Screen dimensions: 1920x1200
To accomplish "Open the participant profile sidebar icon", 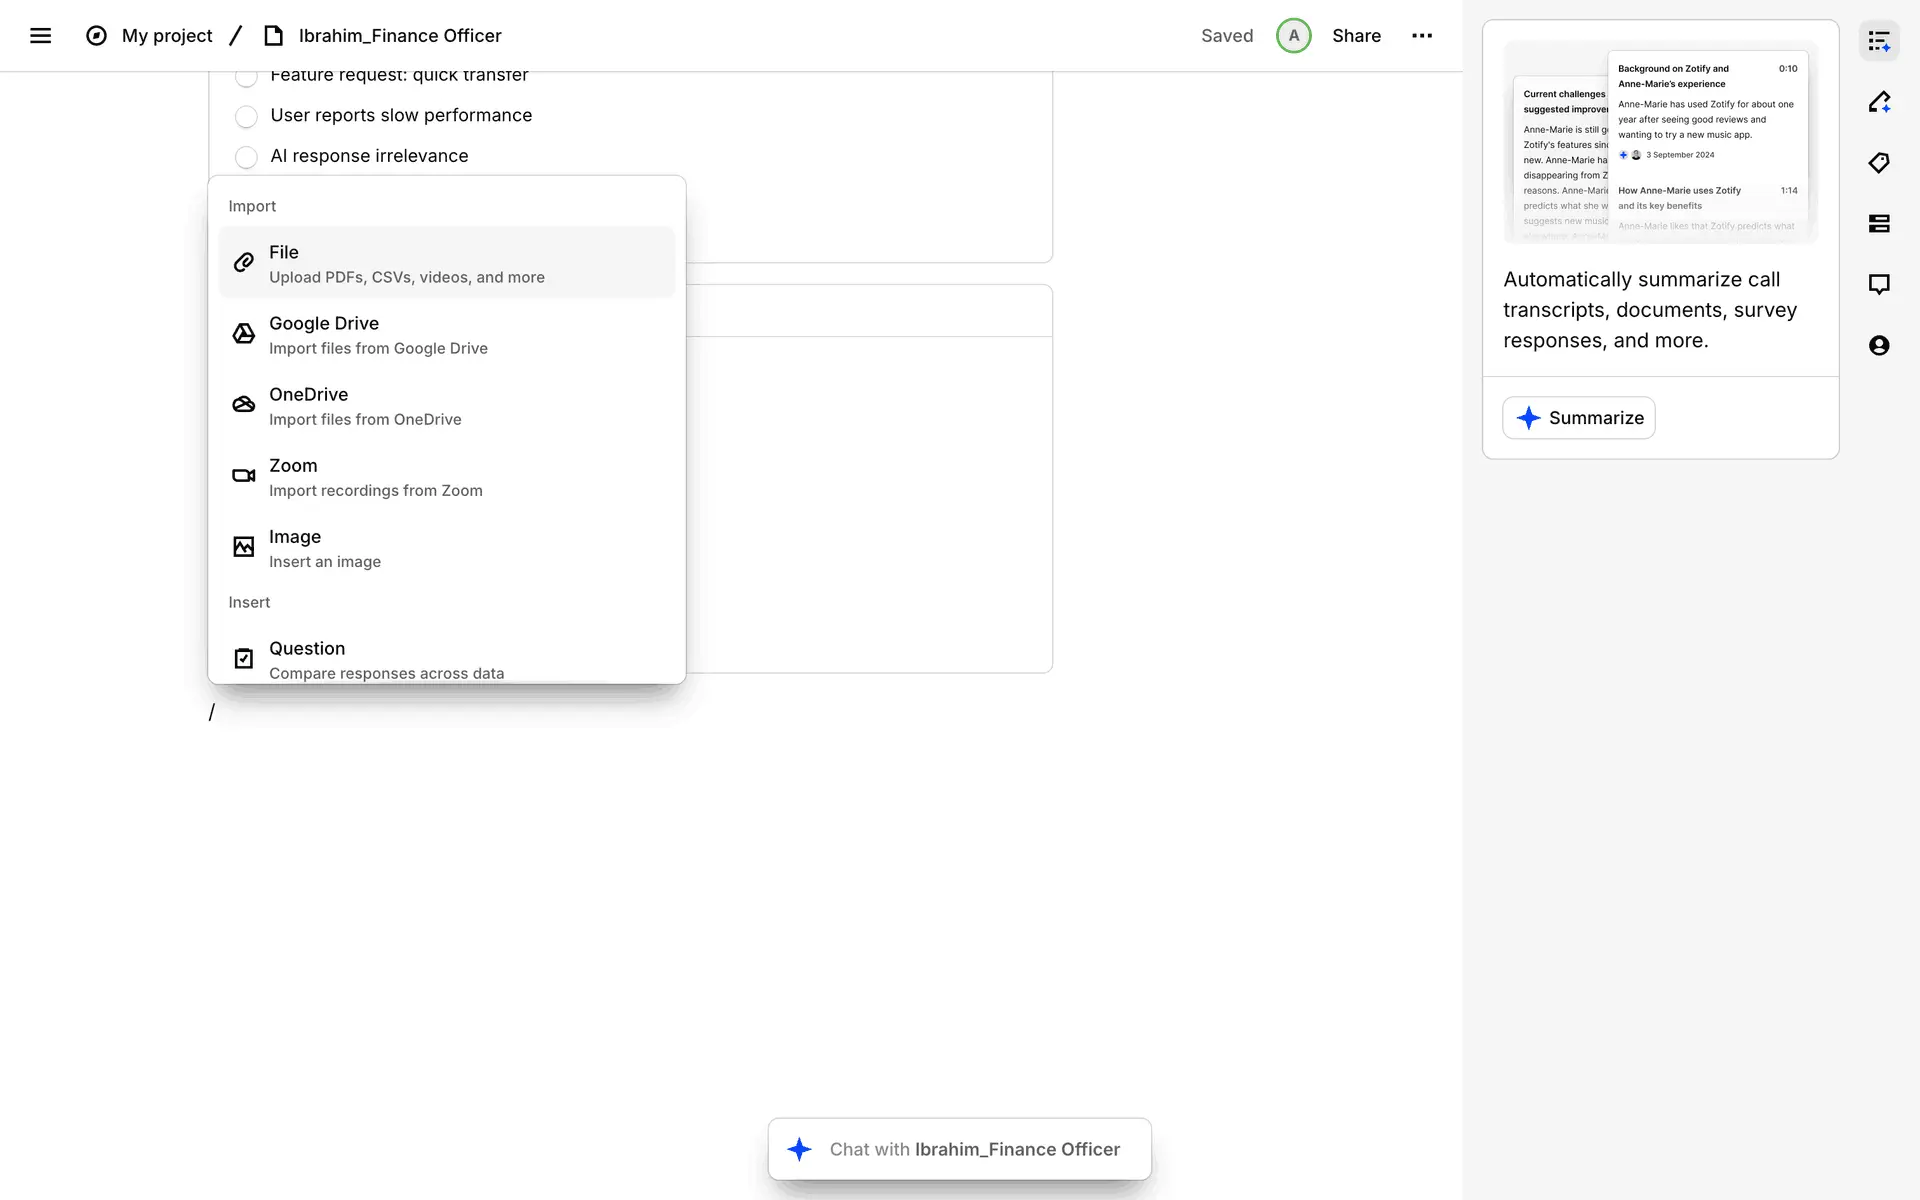I will (1879, 346).
